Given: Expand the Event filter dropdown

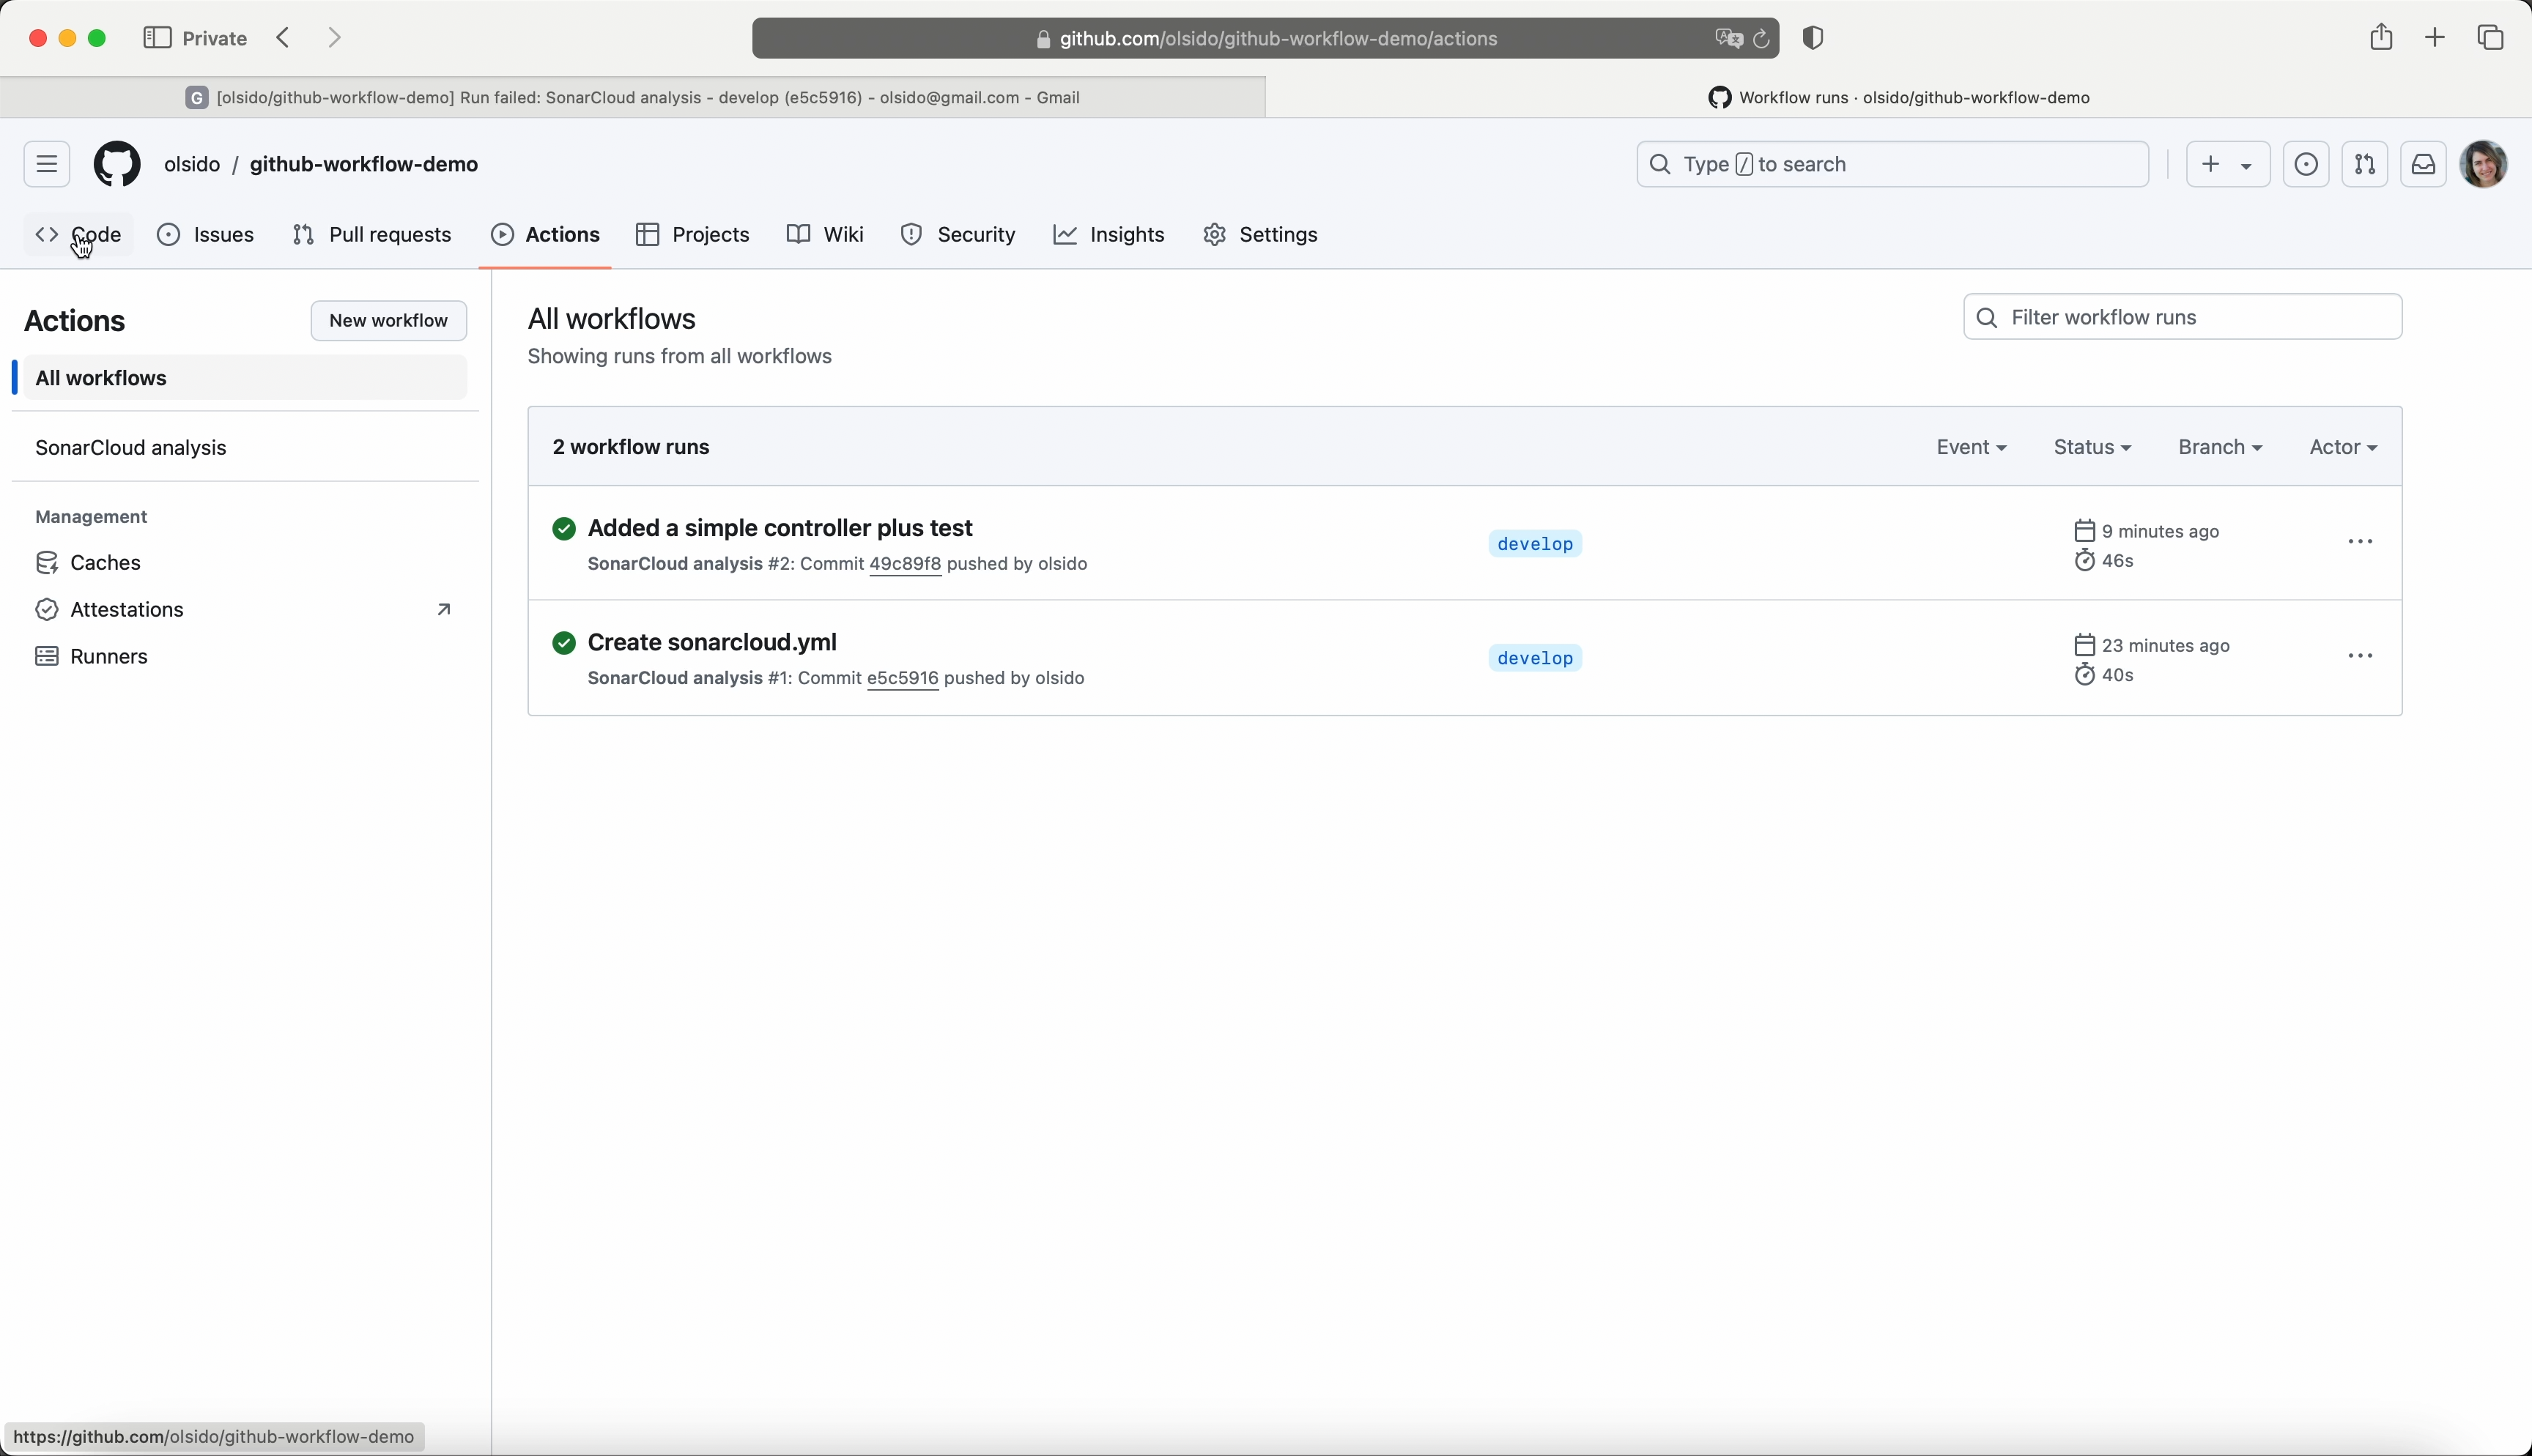Looking at the screenshot, I should [x=1971, y=447].
